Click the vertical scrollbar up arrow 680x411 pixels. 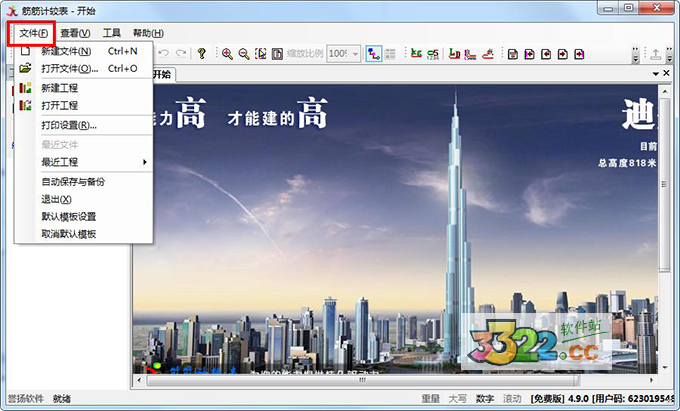point(664,91)
